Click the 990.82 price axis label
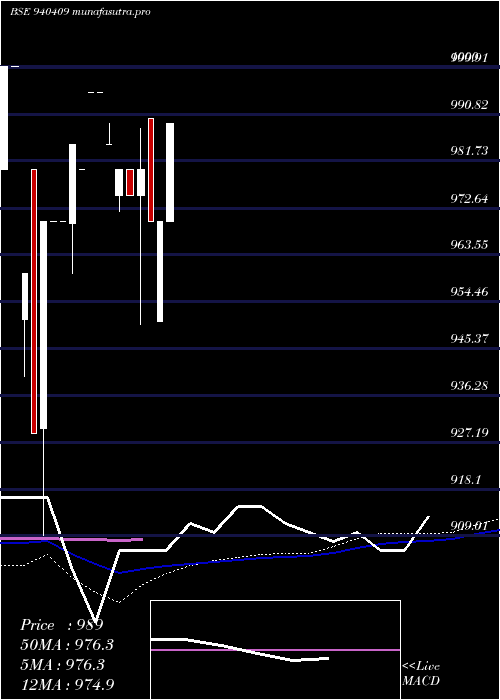Image resolution: width=500 pixels, height=700 pixels. point(468,104)
